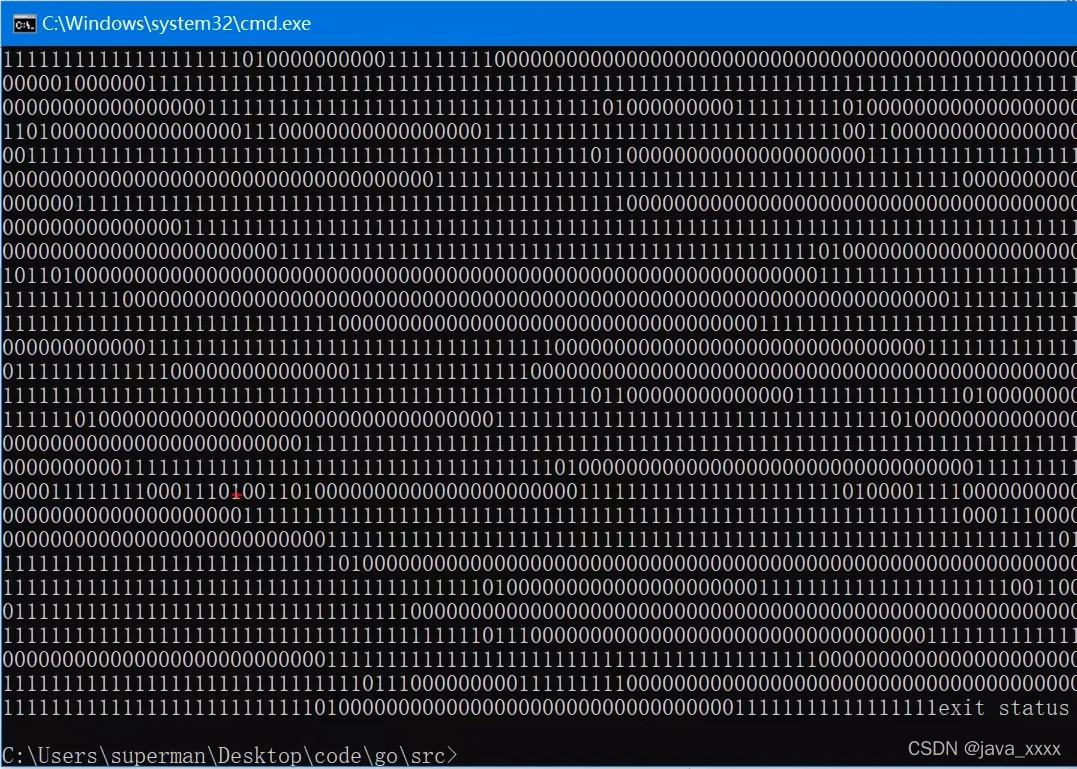Click the prompt C:\Users\superman\Desktop\code\go\src>
Screen dimensions: 1077x769
coord(229,756)
